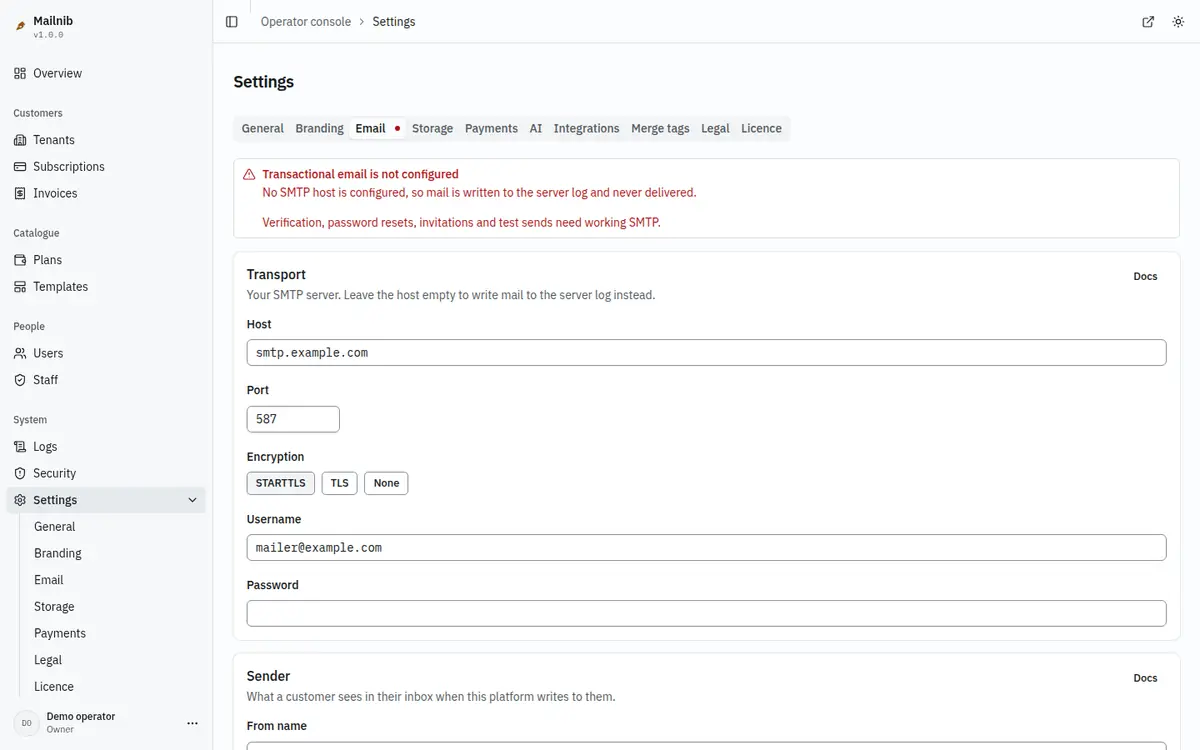This screenshot has width=1200, height=750.
Task: Focus the Username input field
Action: [x=706, y=547]
